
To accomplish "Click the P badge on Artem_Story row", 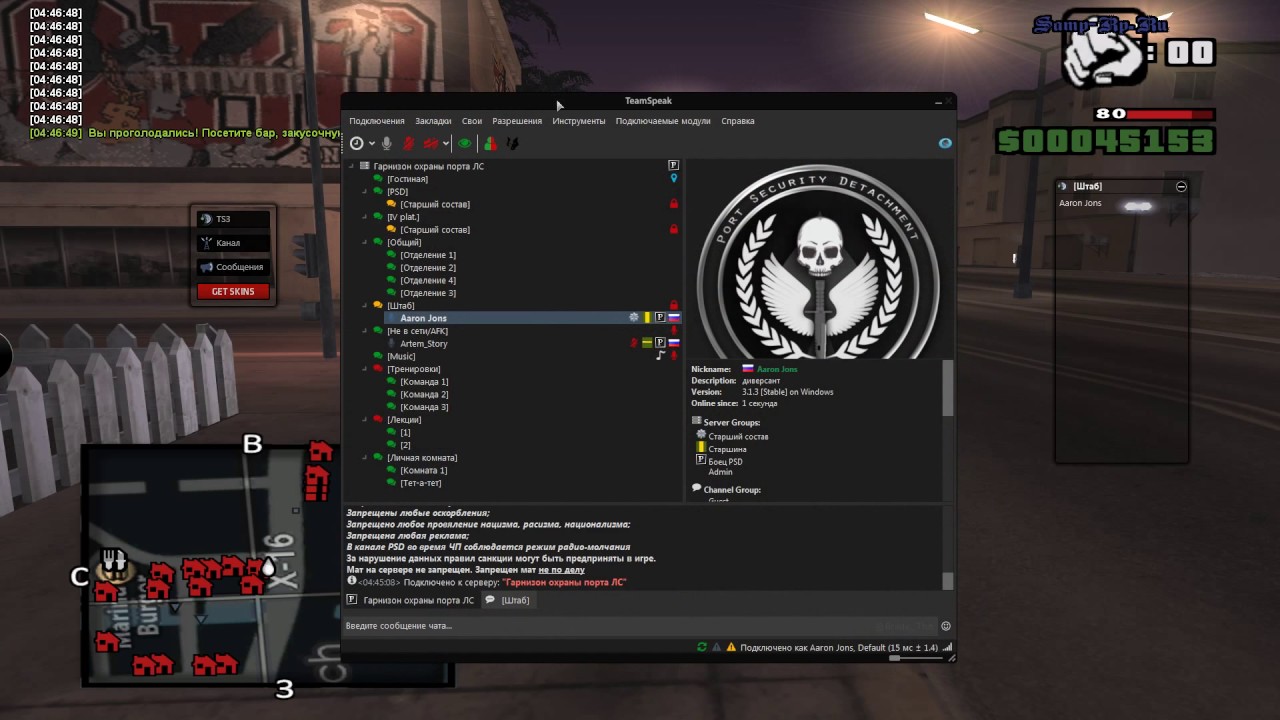I will (660, 343).
